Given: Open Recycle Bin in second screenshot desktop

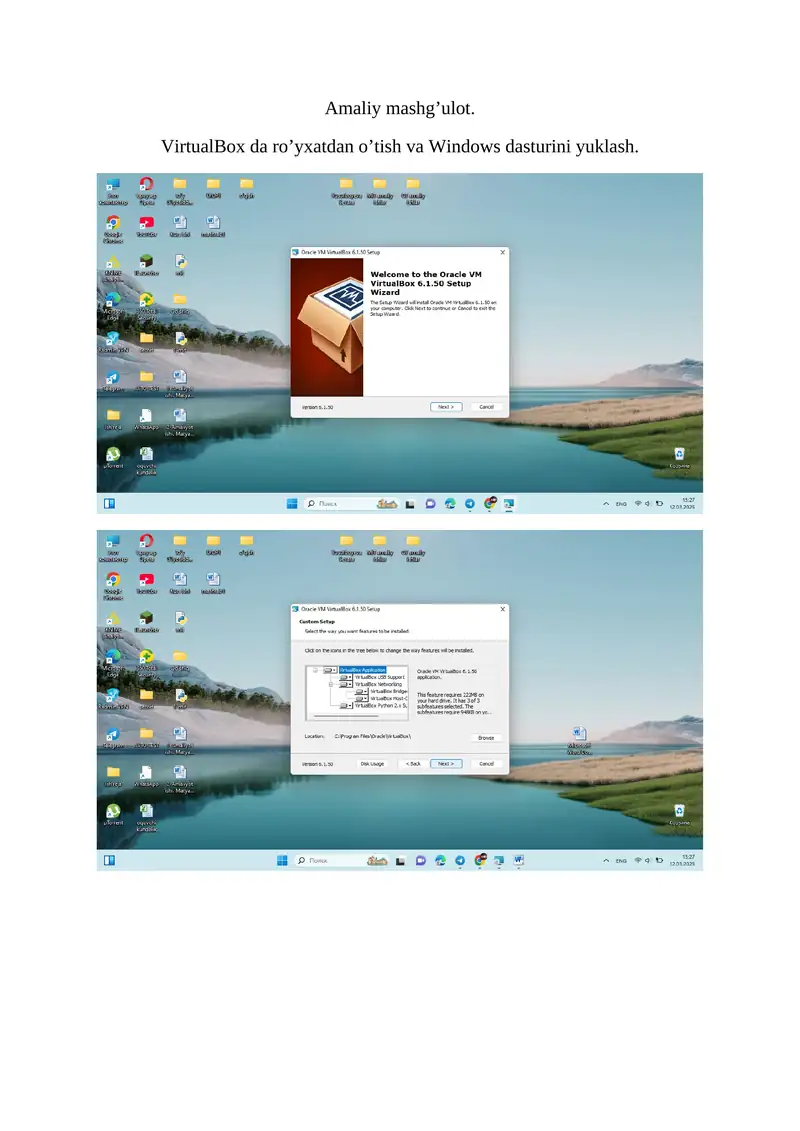Looking at the screenshot, I should click(679, 814).
